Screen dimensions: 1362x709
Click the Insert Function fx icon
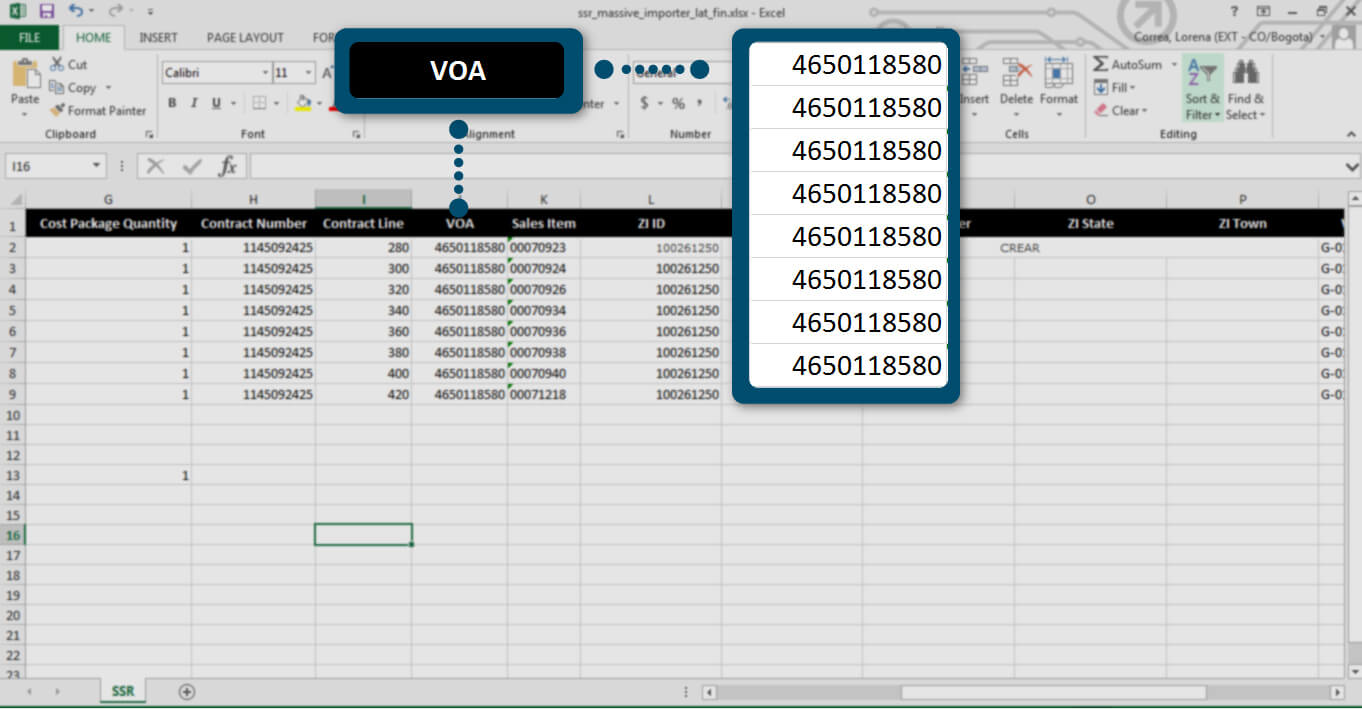pos(228,166)
